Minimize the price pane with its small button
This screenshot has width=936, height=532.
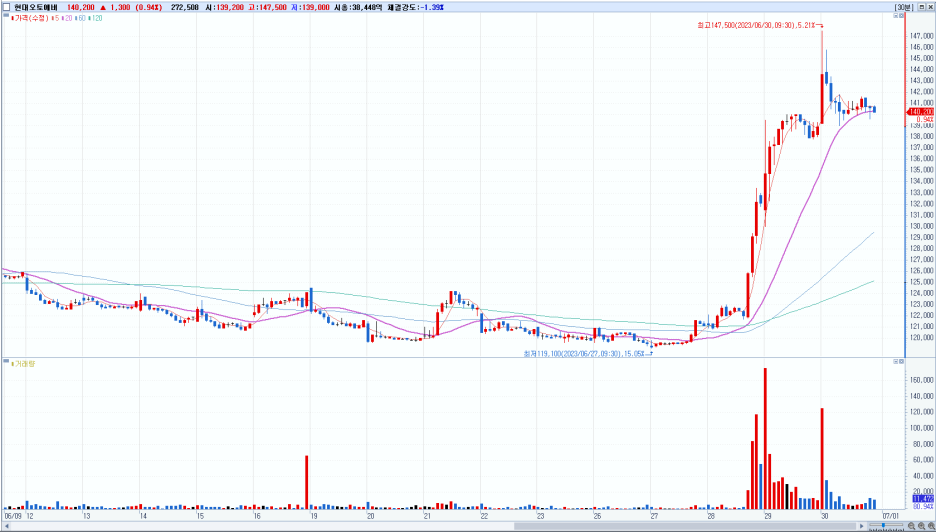pyautogui.click(x=895, y=16)
